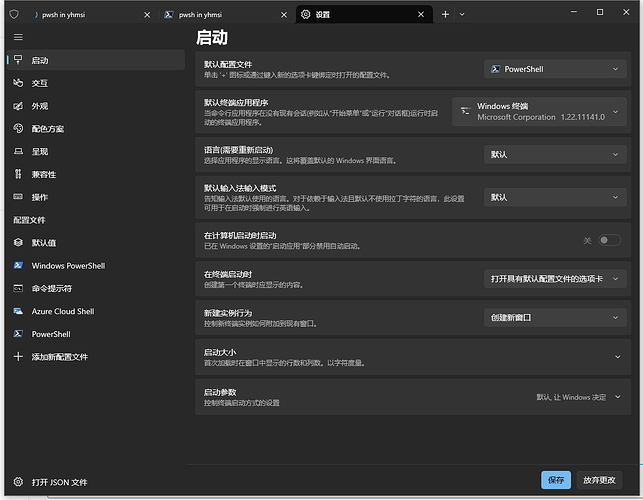Click the PowerShell profile icon in sidebar
The width and height of the screenshot is (643, 500).
18,334
